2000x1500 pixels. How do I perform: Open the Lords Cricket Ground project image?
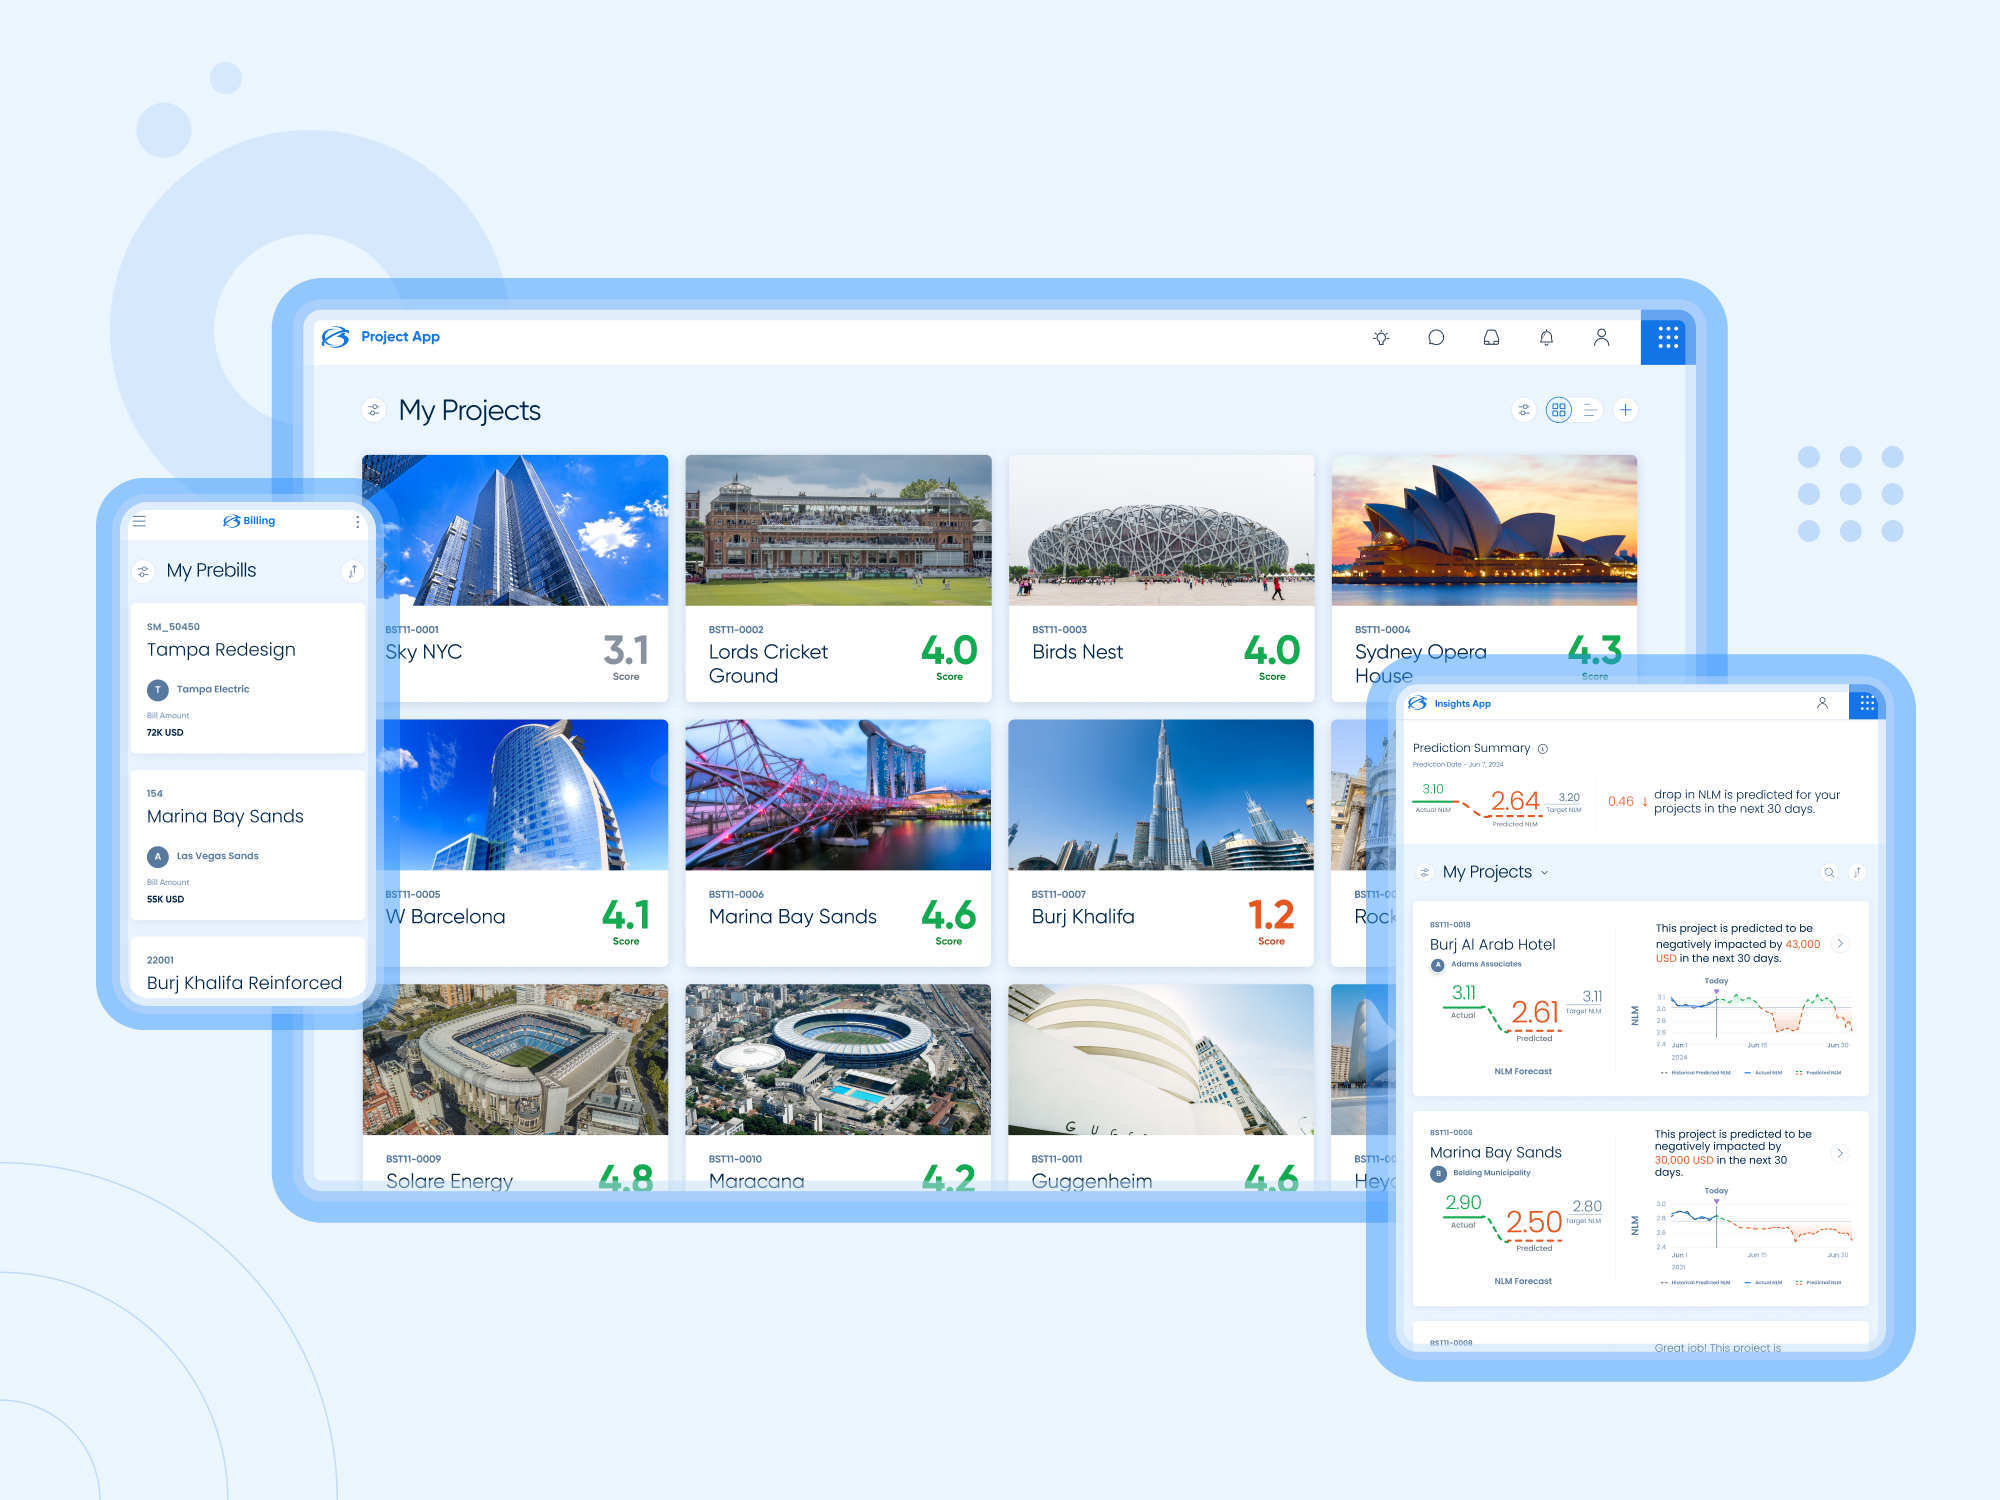[x=838, y=530]
